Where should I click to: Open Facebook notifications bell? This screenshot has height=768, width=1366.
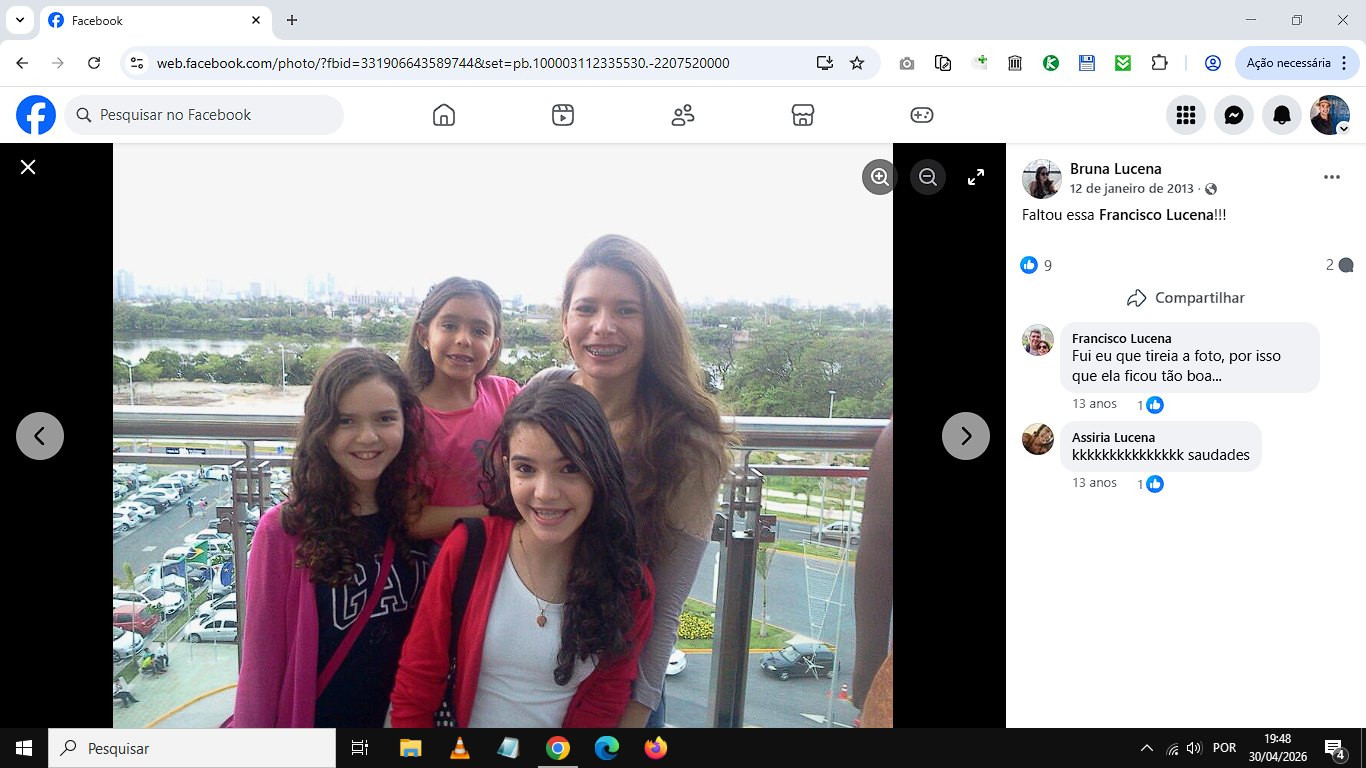pyautogui.click(x=1282, y=115)
